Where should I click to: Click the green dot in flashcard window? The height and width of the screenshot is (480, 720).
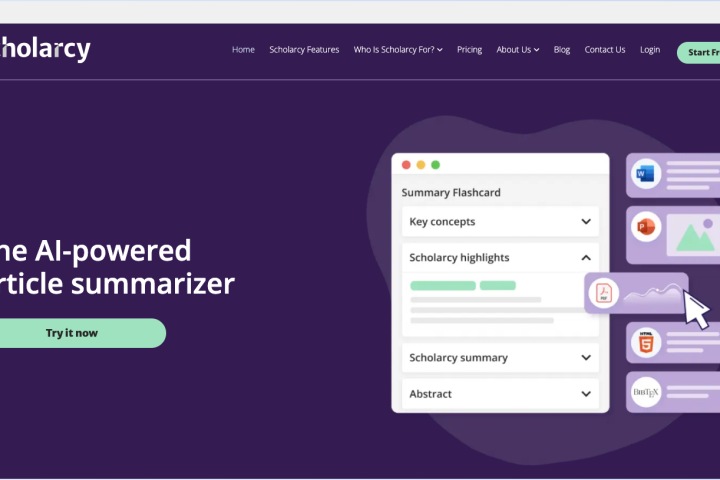click(435, 165)
